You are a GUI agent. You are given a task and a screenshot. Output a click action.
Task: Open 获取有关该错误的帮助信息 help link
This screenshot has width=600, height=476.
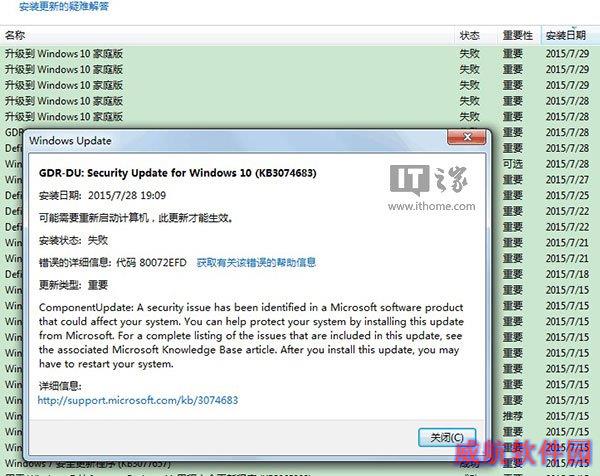pyautogui.click(x=256, y=262)
